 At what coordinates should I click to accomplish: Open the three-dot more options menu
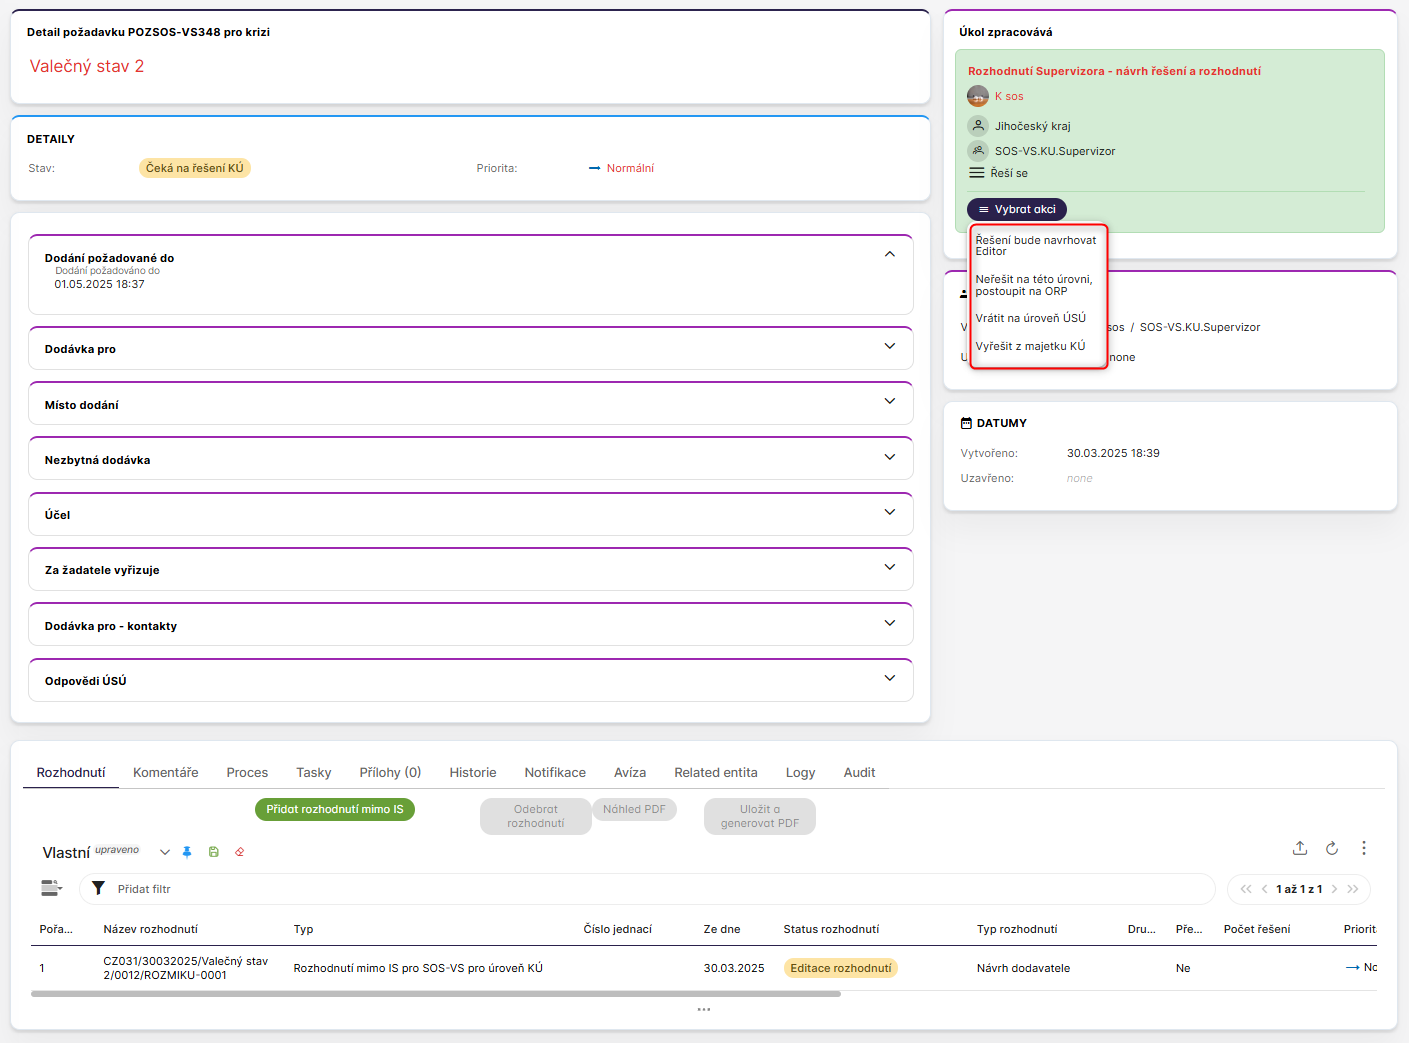(x=1363, y=848)
